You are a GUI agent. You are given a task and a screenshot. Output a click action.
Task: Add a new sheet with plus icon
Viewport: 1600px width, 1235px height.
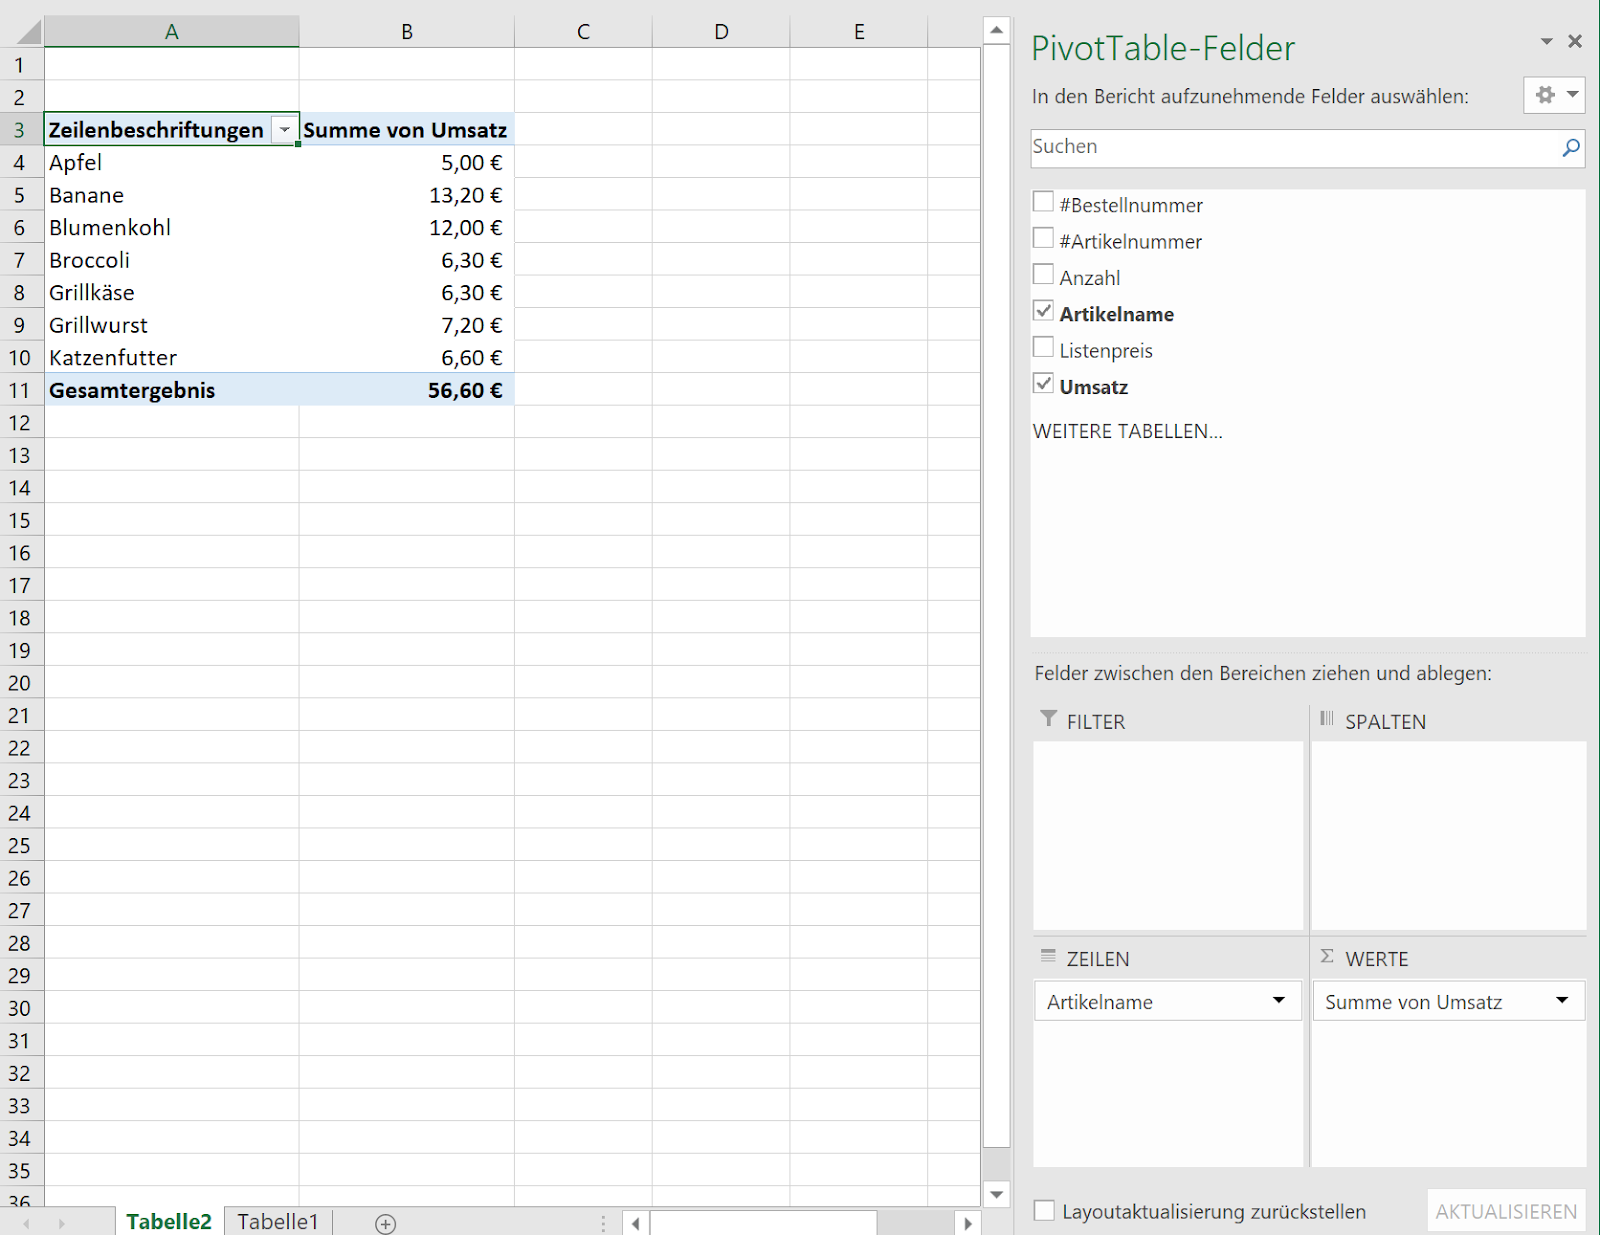tap(385, 1223)
